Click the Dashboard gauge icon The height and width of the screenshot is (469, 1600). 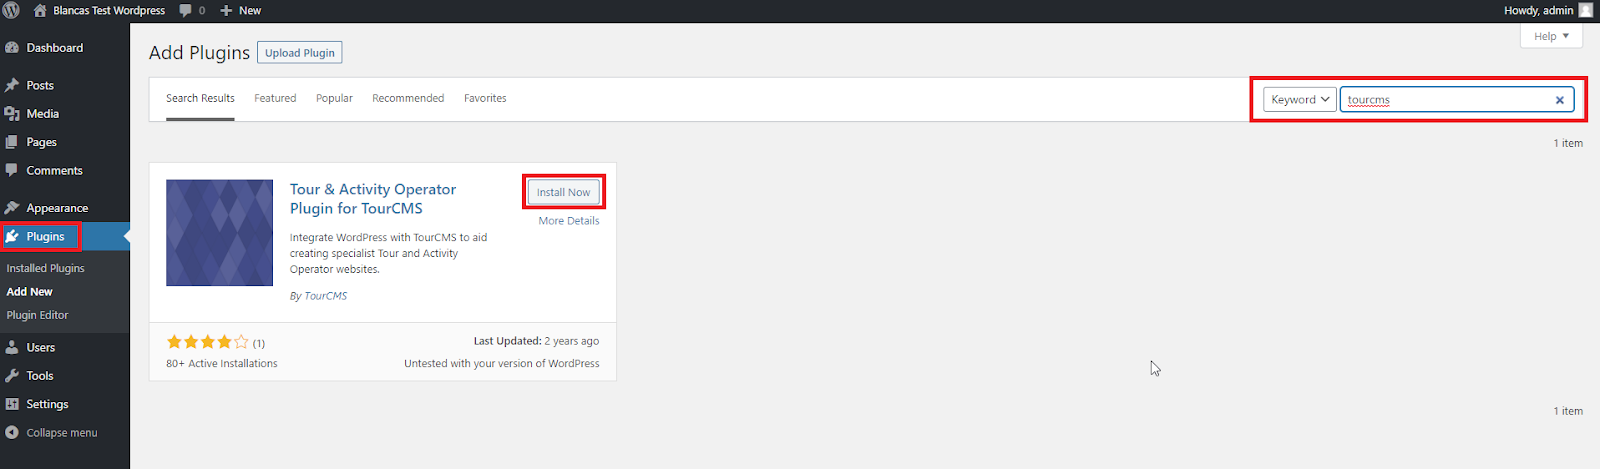click(12, 48)
